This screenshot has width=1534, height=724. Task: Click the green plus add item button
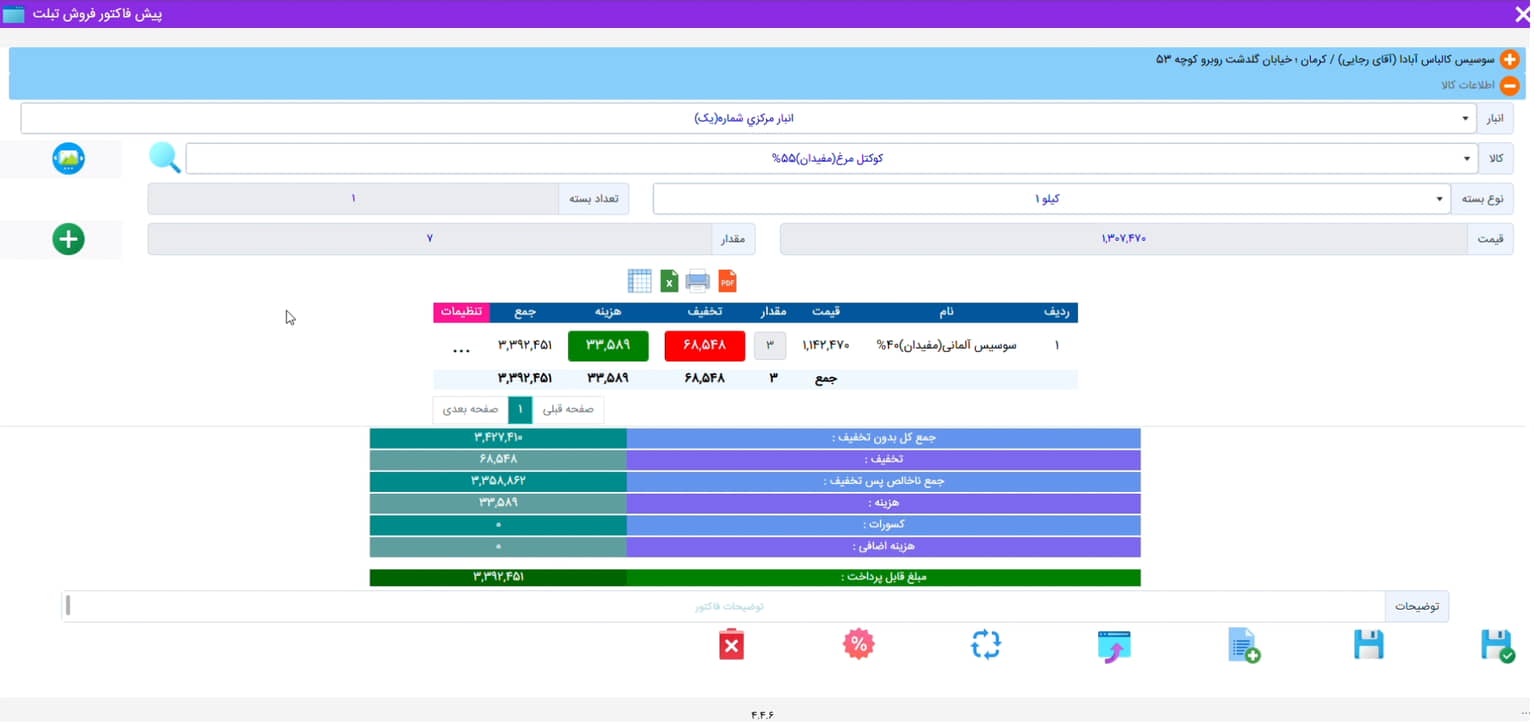click(x=68, y=239)
